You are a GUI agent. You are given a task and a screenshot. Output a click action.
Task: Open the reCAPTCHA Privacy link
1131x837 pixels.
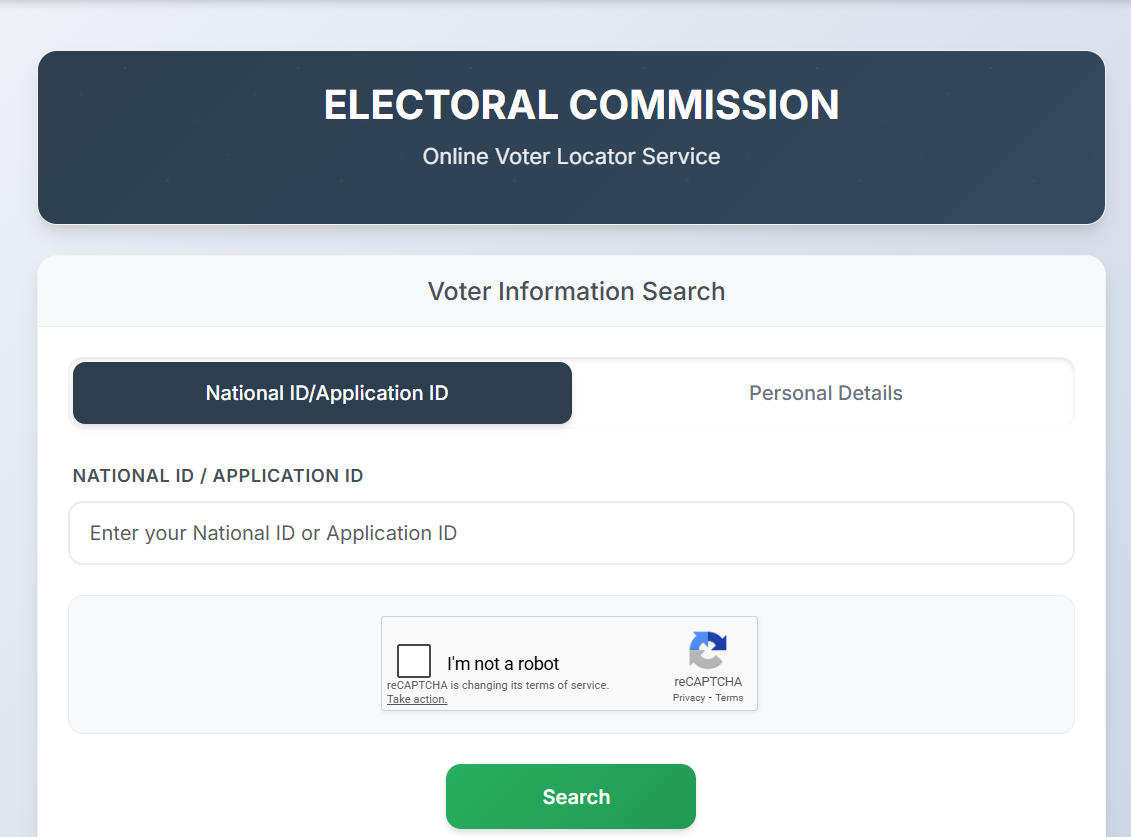coord(688,698)
